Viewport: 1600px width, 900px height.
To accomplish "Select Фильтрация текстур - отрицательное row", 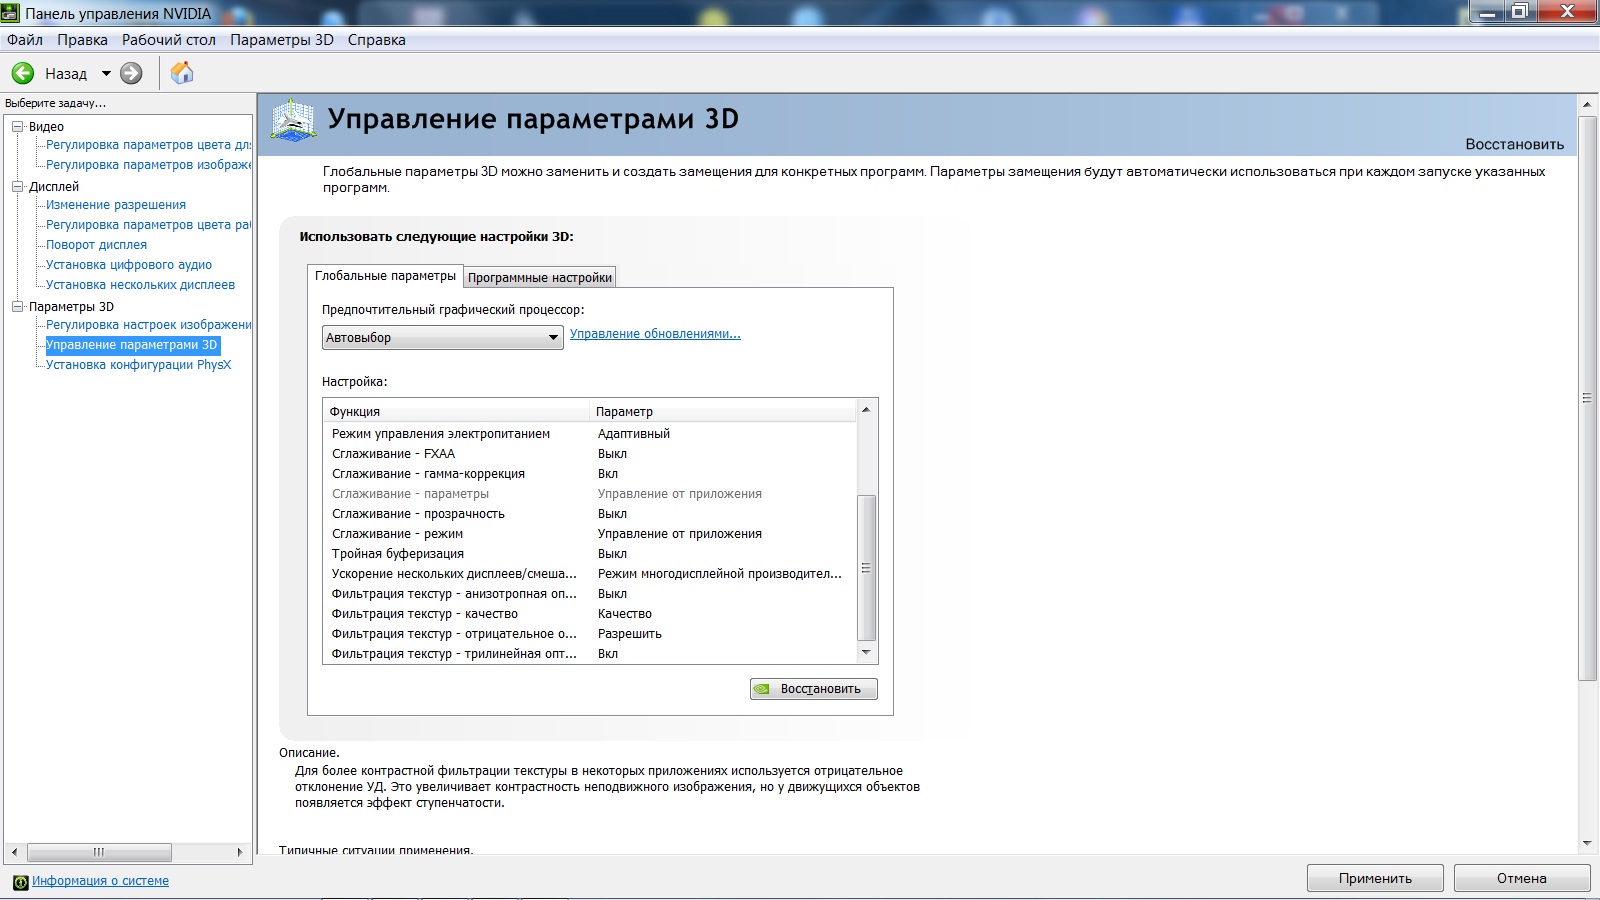I will (590, 634).
